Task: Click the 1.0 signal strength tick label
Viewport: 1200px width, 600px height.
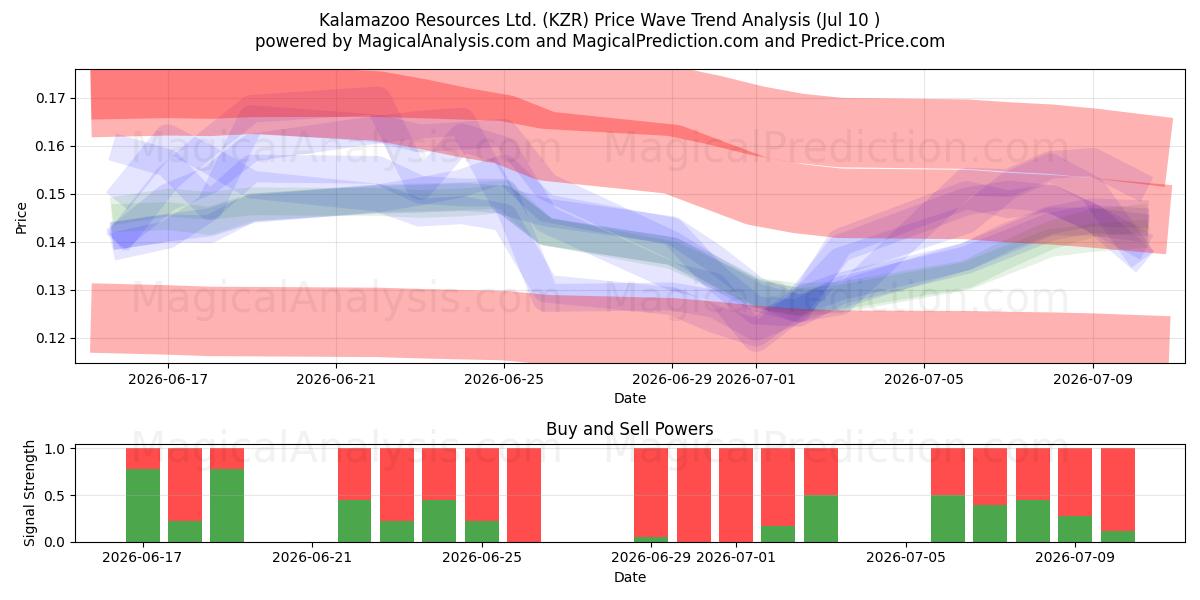Action: [57, 449]
